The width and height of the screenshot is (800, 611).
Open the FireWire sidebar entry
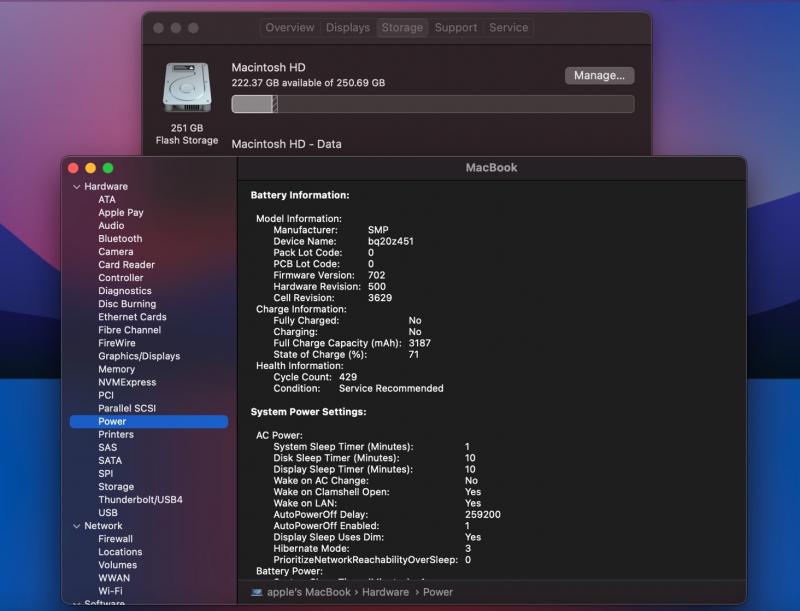click(117, 343)
